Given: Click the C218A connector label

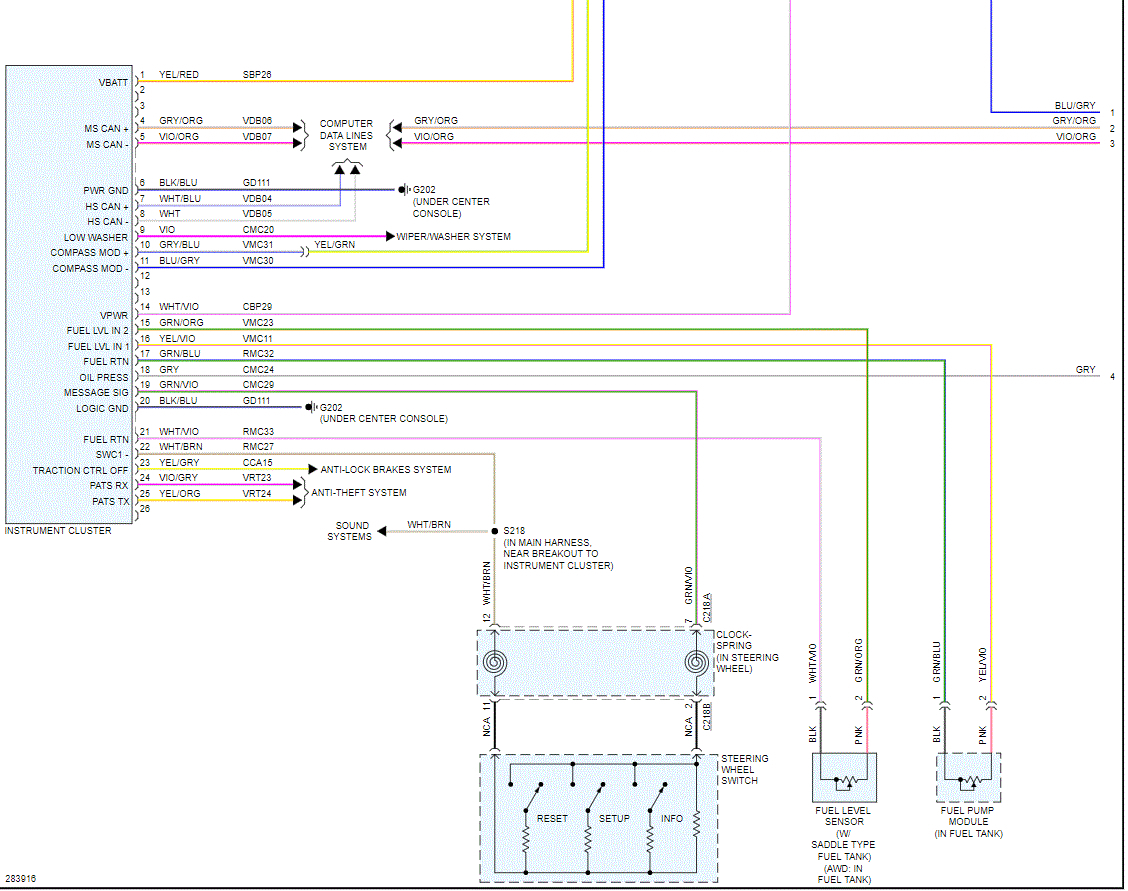Looking at the screenshot, I should (706, 608).
